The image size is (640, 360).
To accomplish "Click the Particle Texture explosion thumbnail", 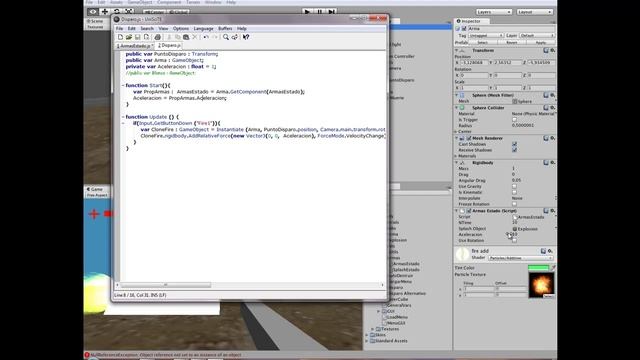I will tap(541, 285).
